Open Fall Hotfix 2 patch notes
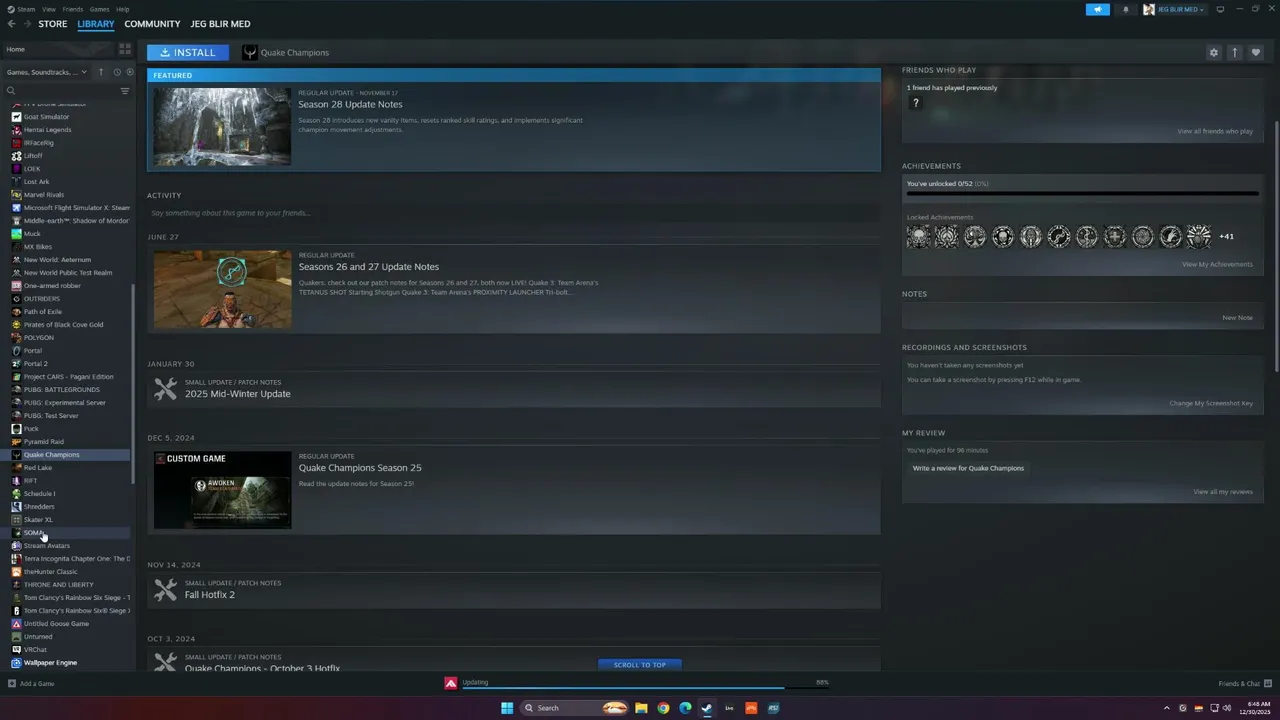This screenshot has height=720, width=1280. click(209, 595)
